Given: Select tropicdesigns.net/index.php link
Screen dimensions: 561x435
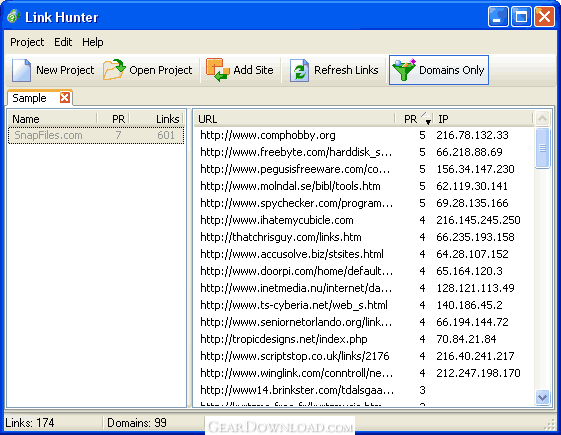Looking at the screenshot, I should tap(284, 339).
